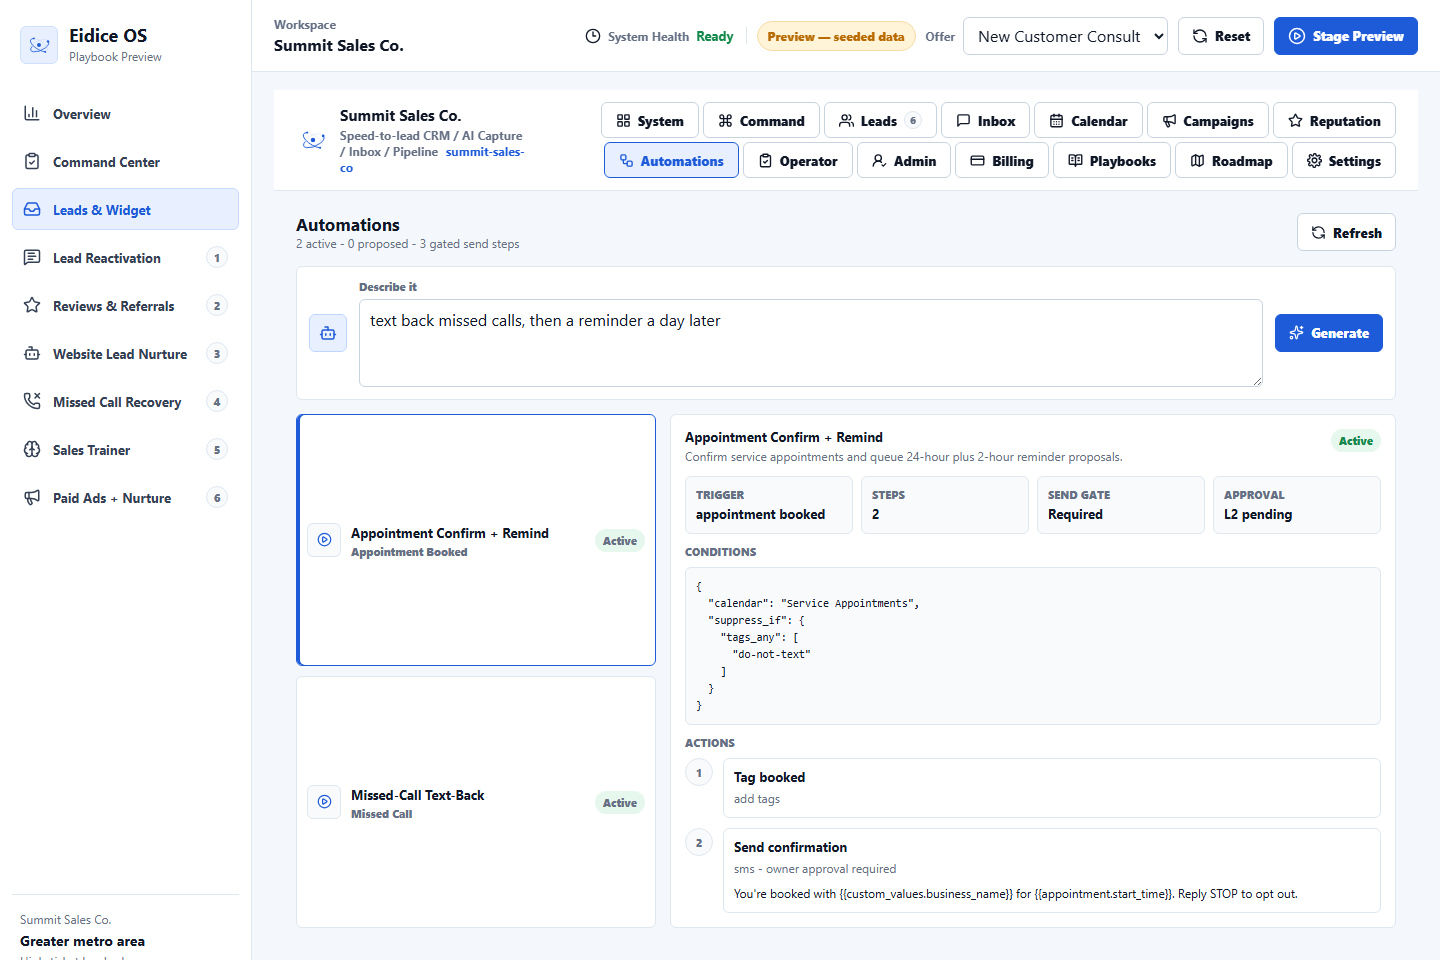Click the Eidice OS logo icon
Viewport: 1440px width, 960px height.
[39, 45]
